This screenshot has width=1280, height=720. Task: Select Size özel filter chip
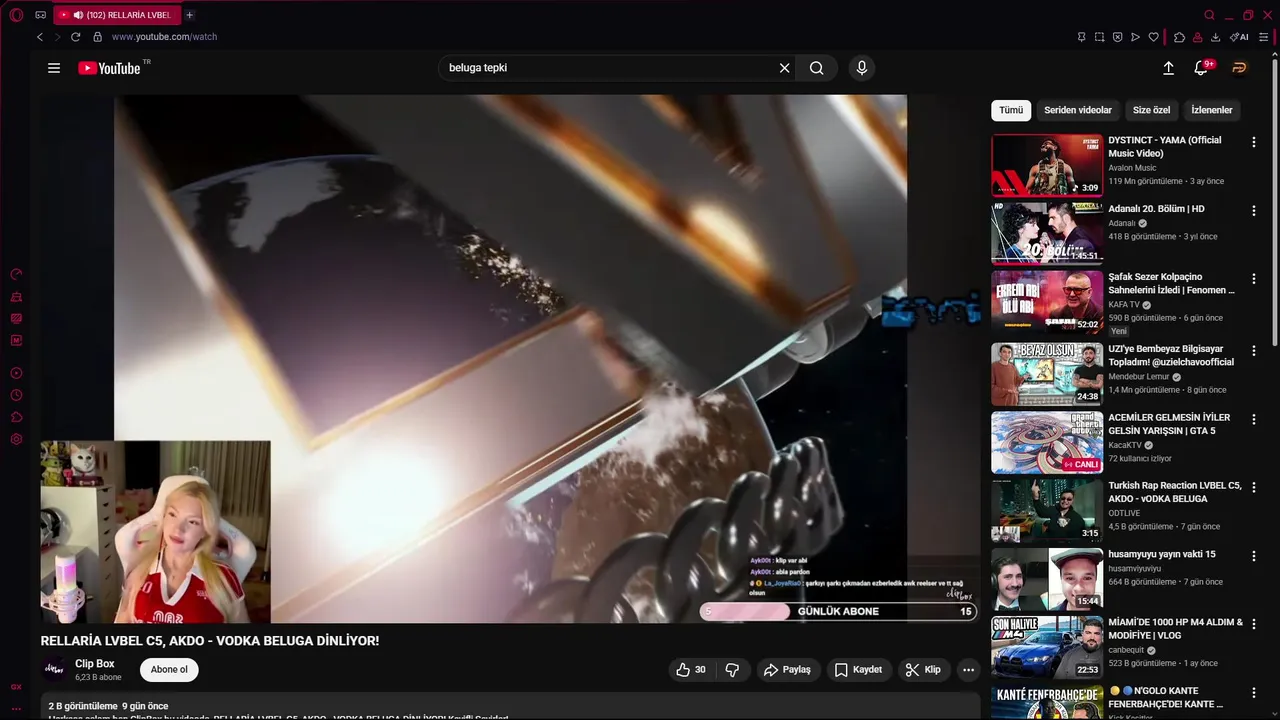click(x=1151, y=110)
